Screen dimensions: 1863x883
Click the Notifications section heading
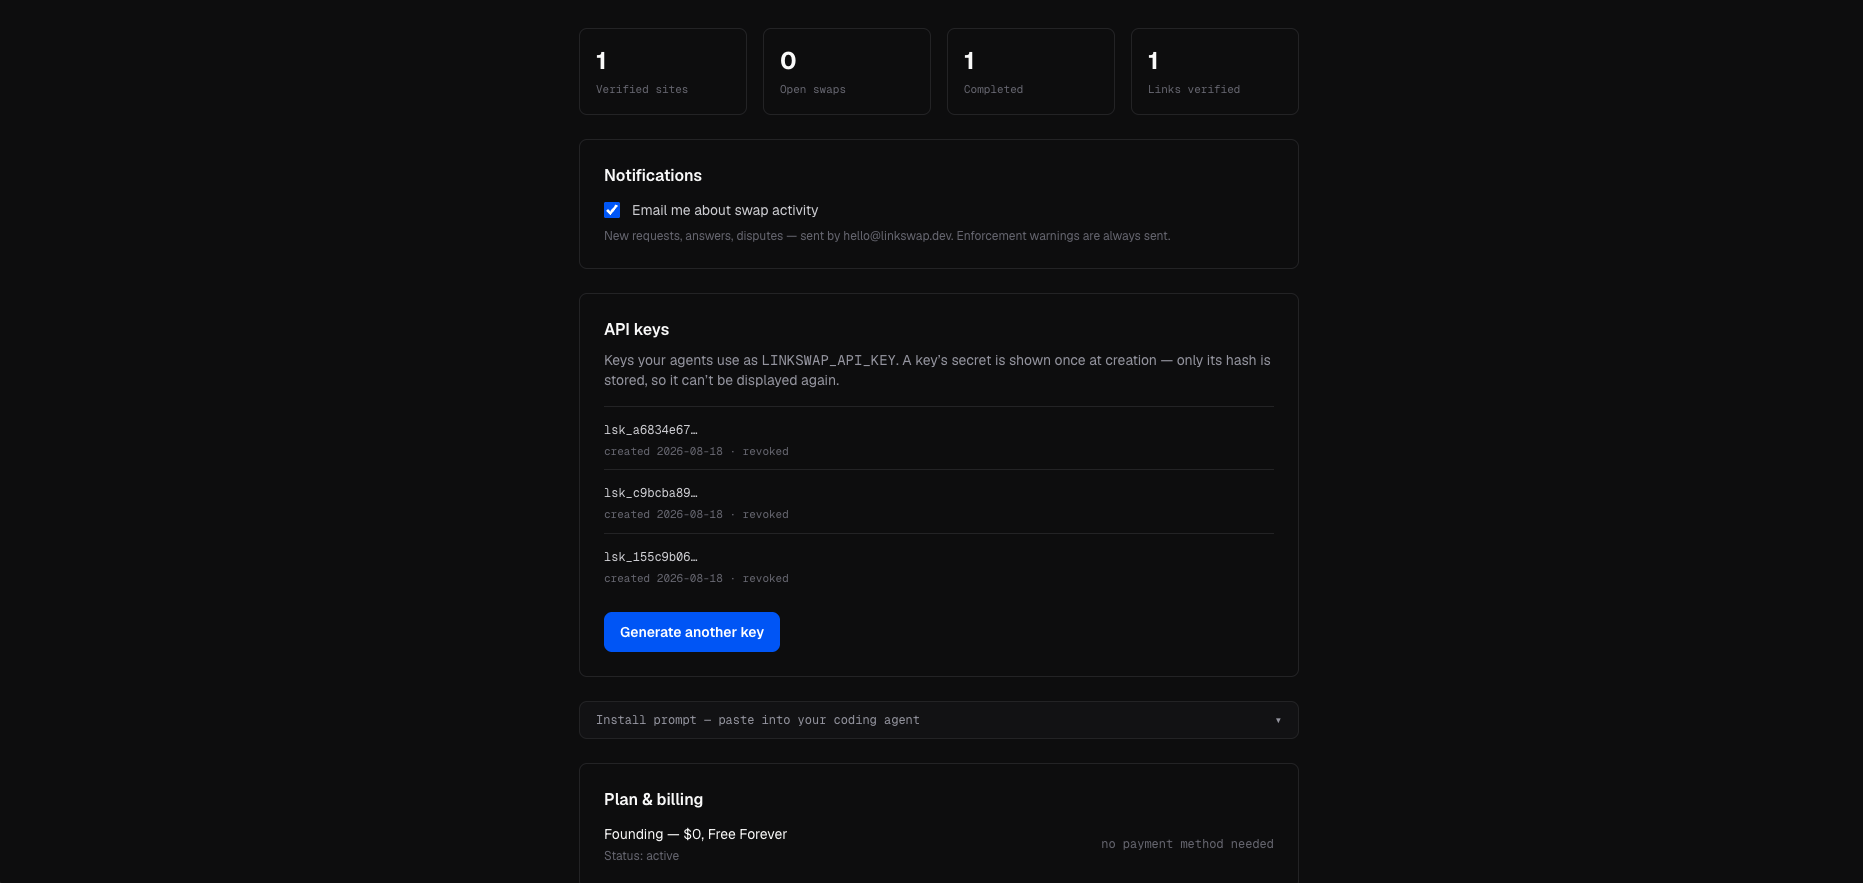pyautogui.click(x=653, y=175)
